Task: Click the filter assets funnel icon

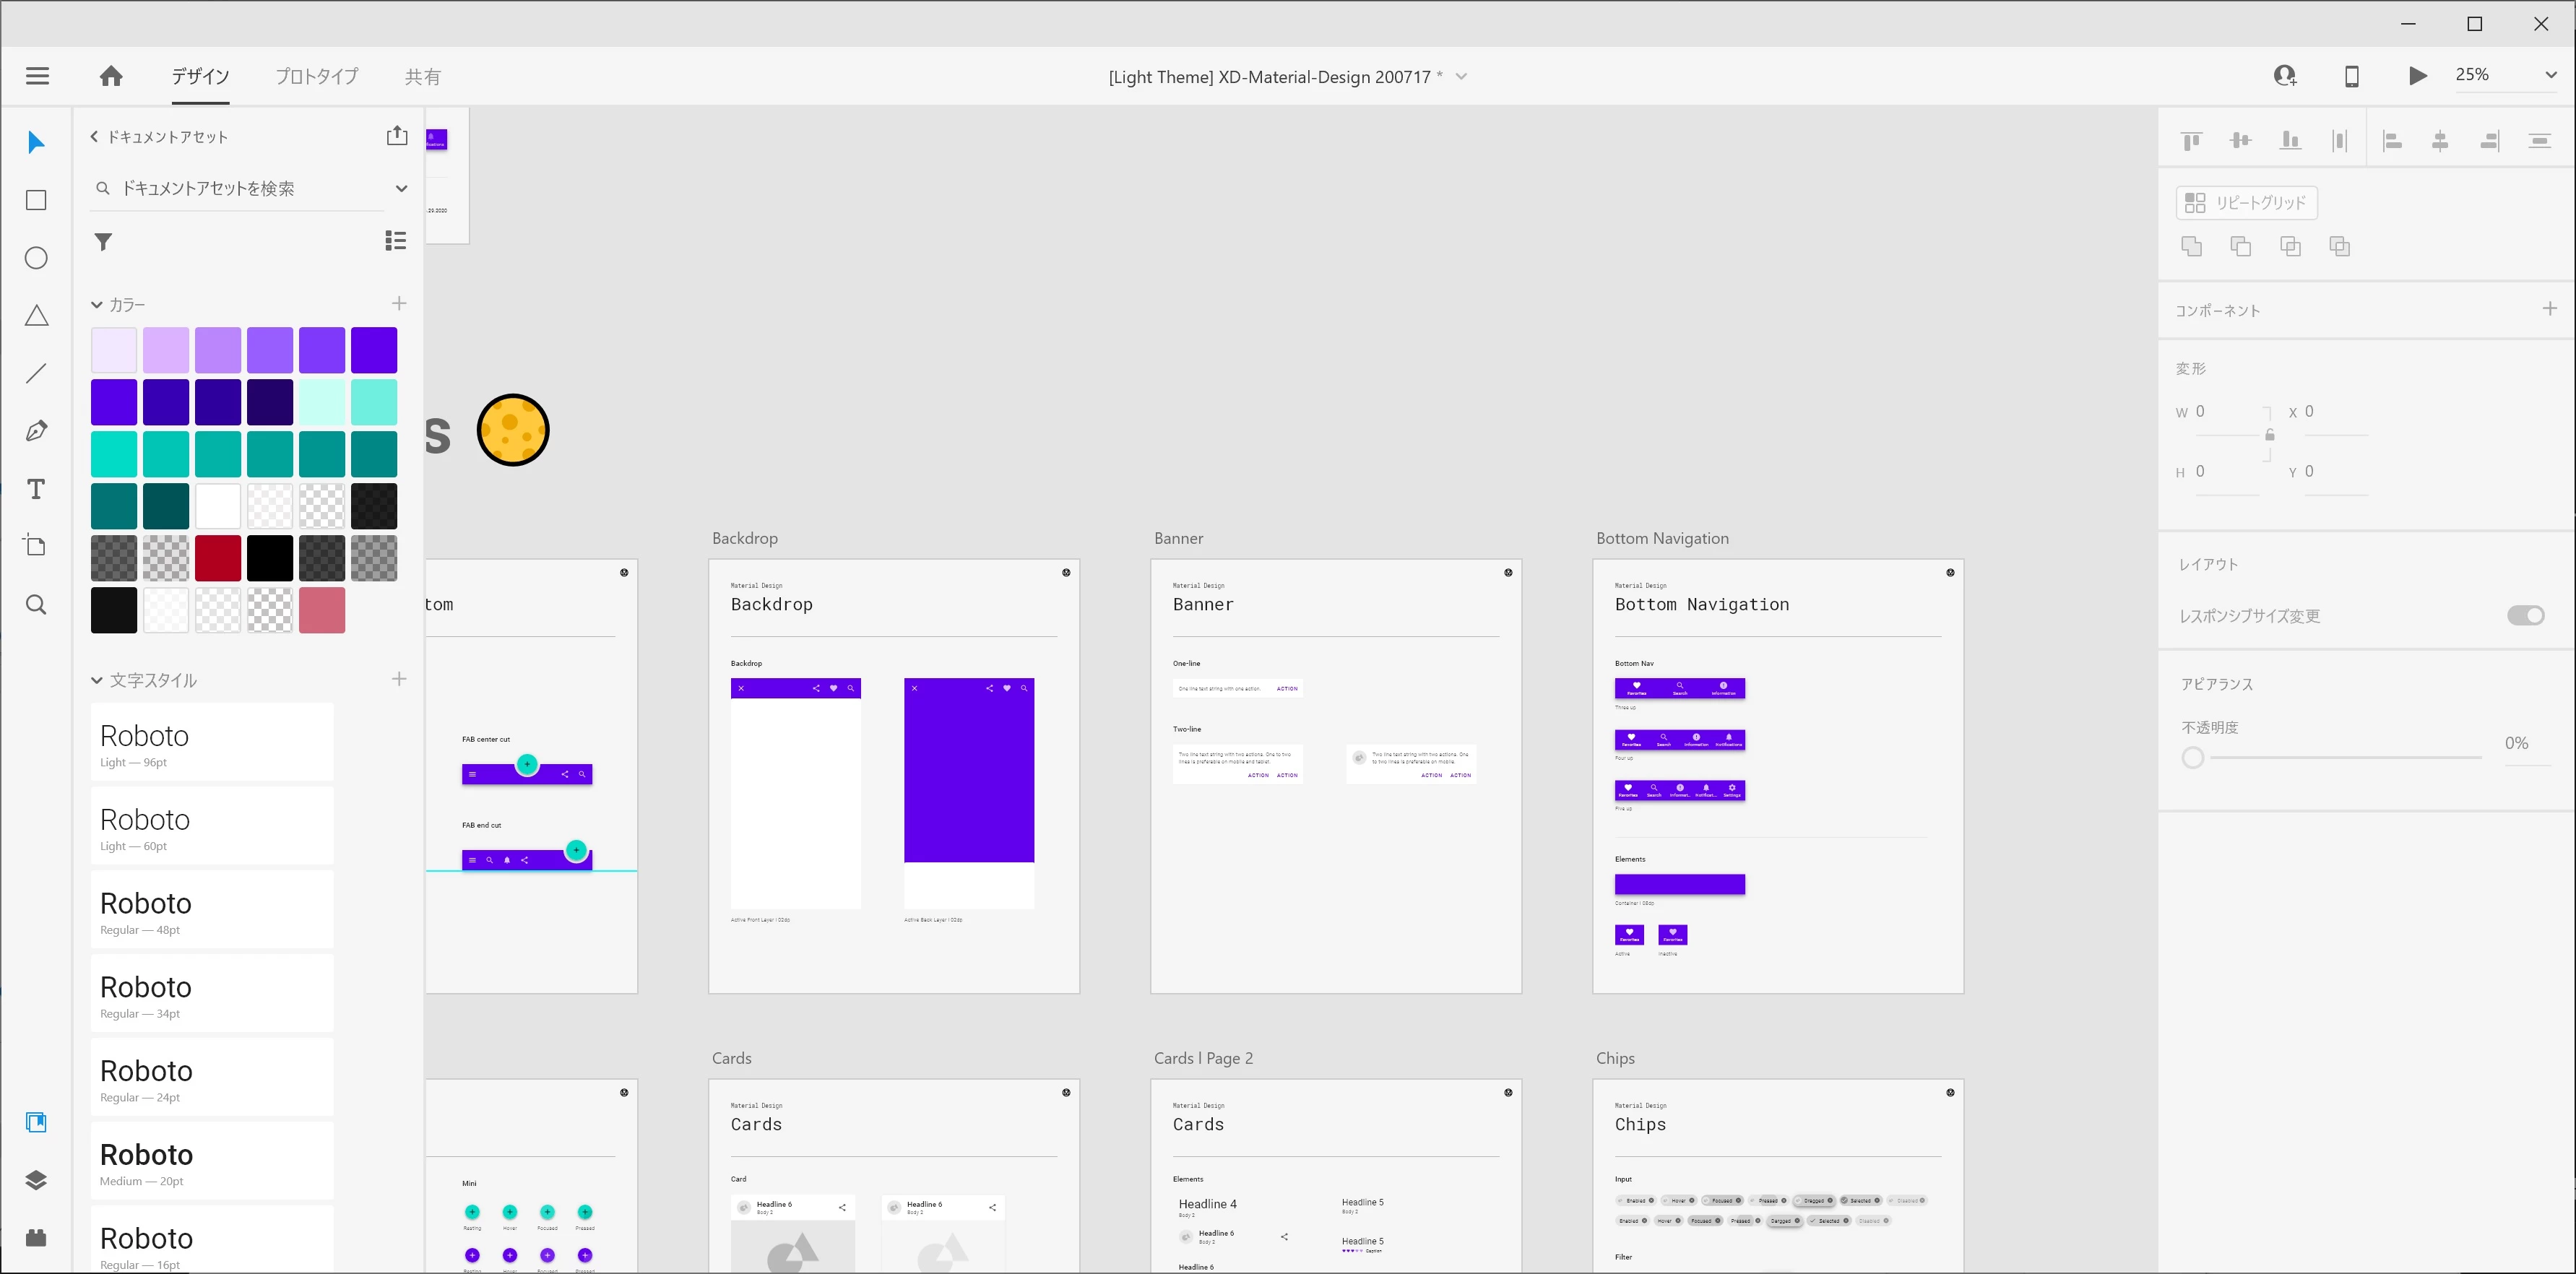Action: tap(103, 242)
